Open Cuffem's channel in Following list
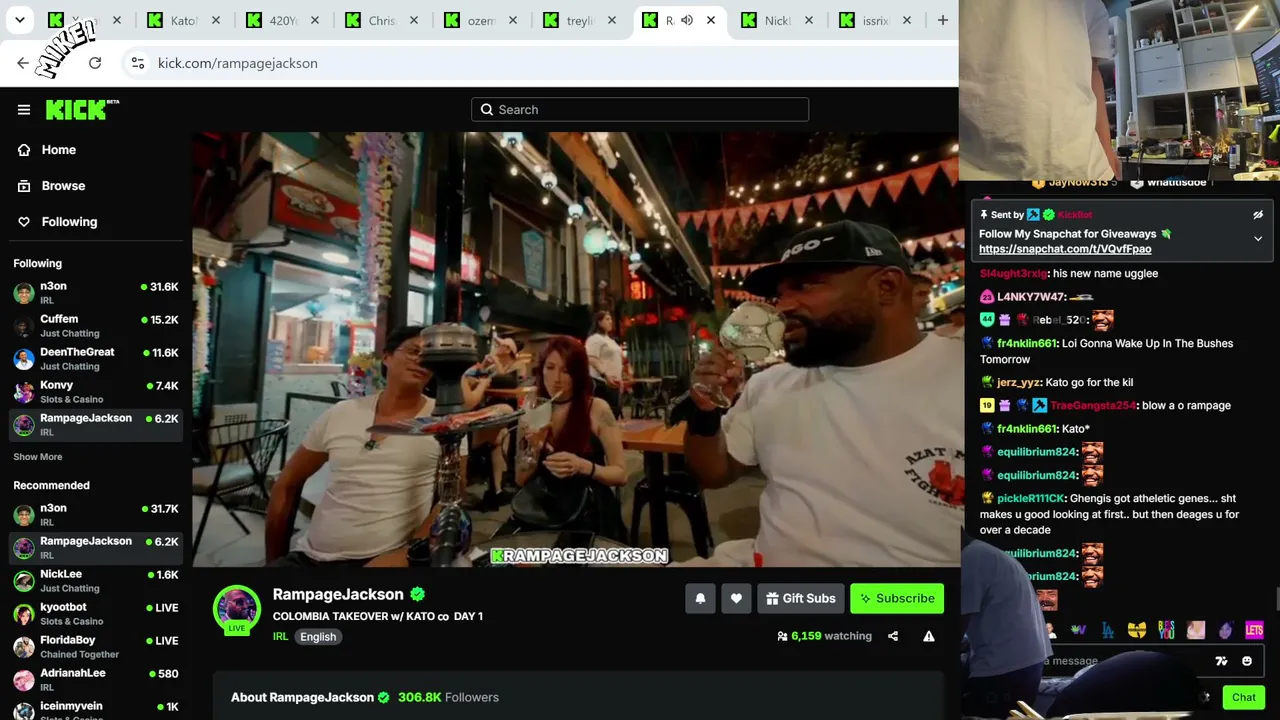Viewport: 1280px width, 720px height. pos(96,326)
